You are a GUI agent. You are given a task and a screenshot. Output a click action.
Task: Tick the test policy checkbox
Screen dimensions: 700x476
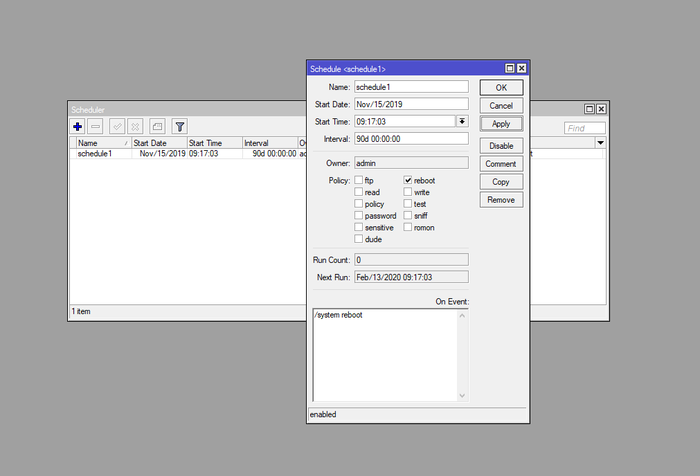[x=408, y=204]
